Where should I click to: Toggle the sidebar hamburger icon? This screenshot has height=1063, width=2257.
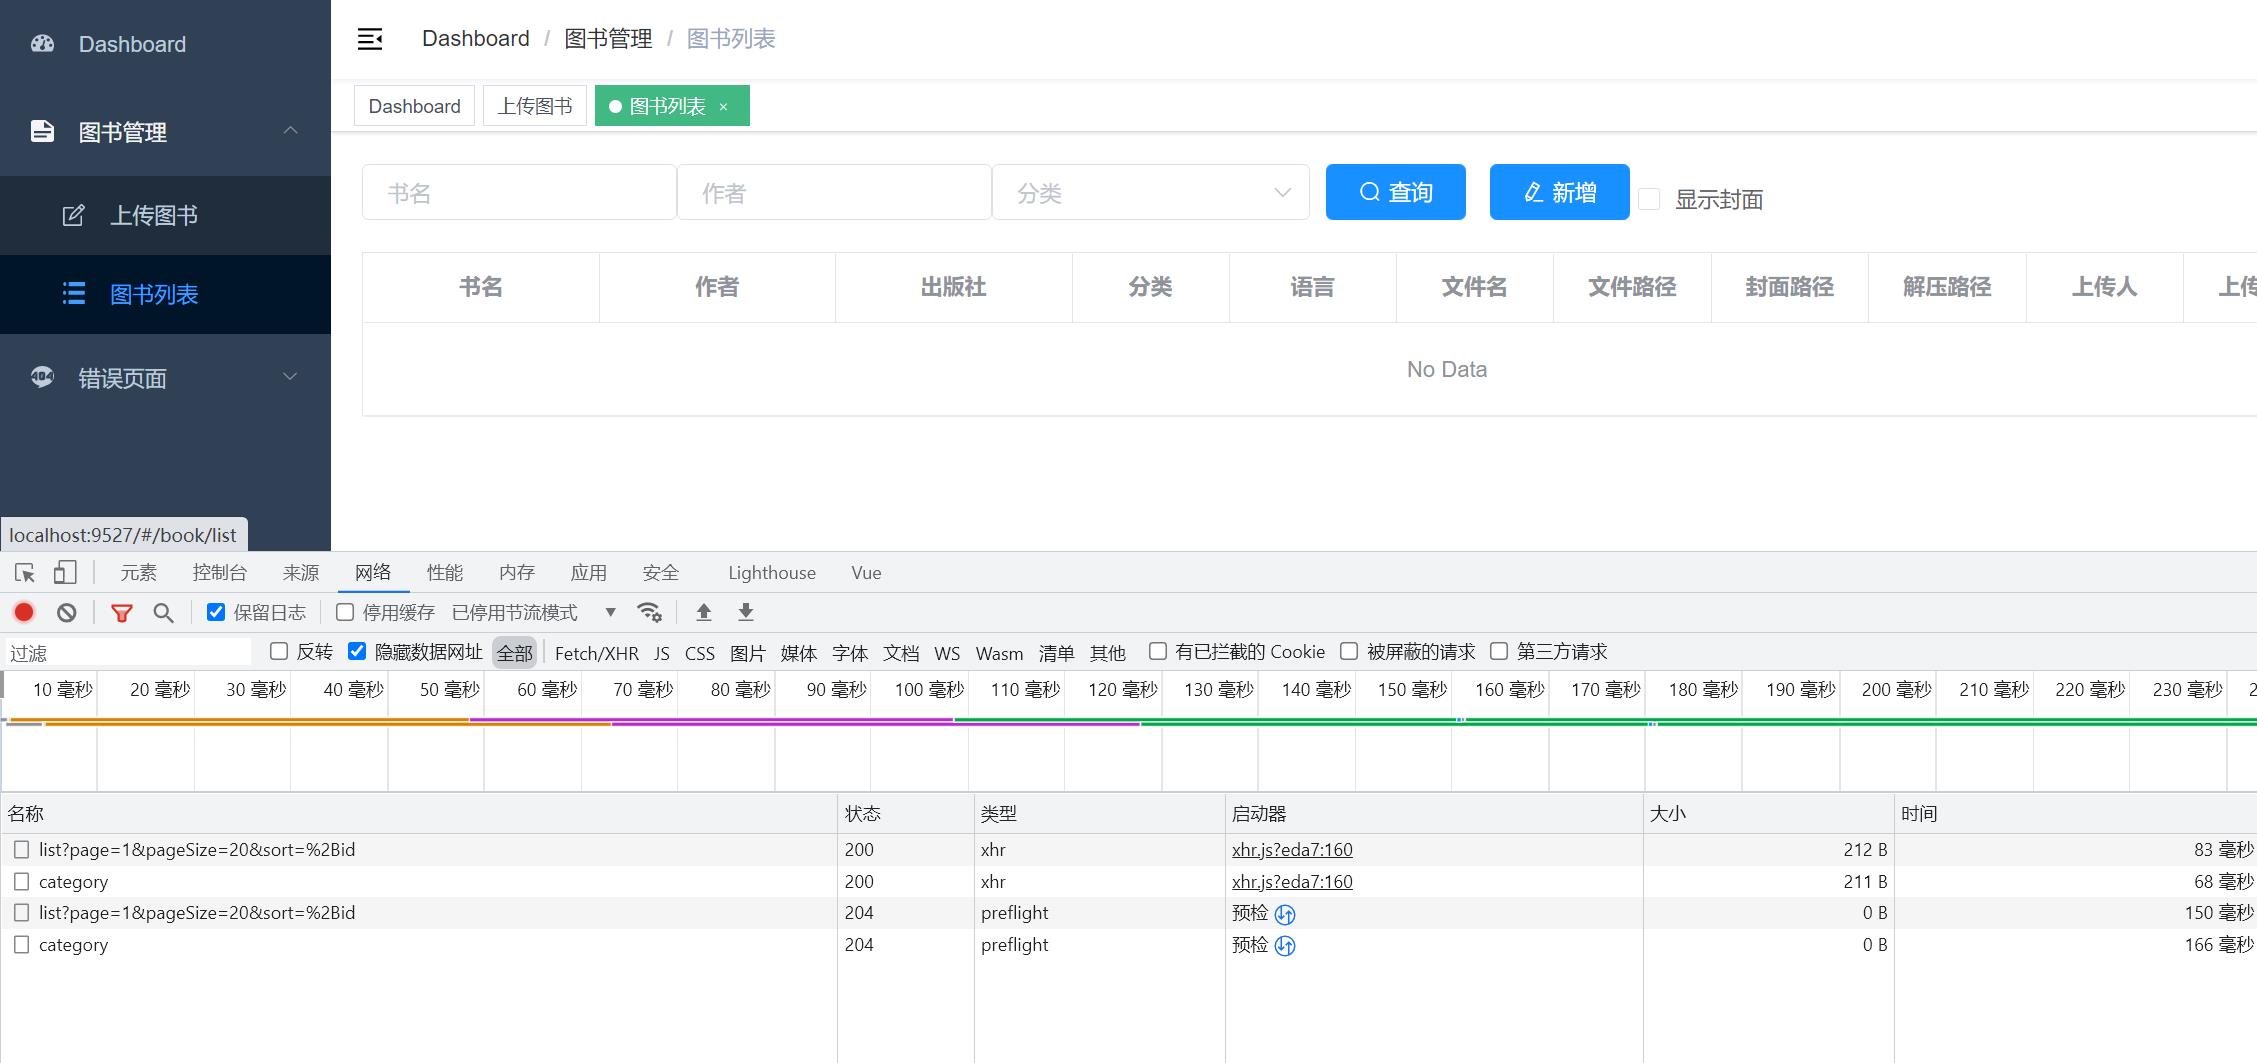click(370, 39)
